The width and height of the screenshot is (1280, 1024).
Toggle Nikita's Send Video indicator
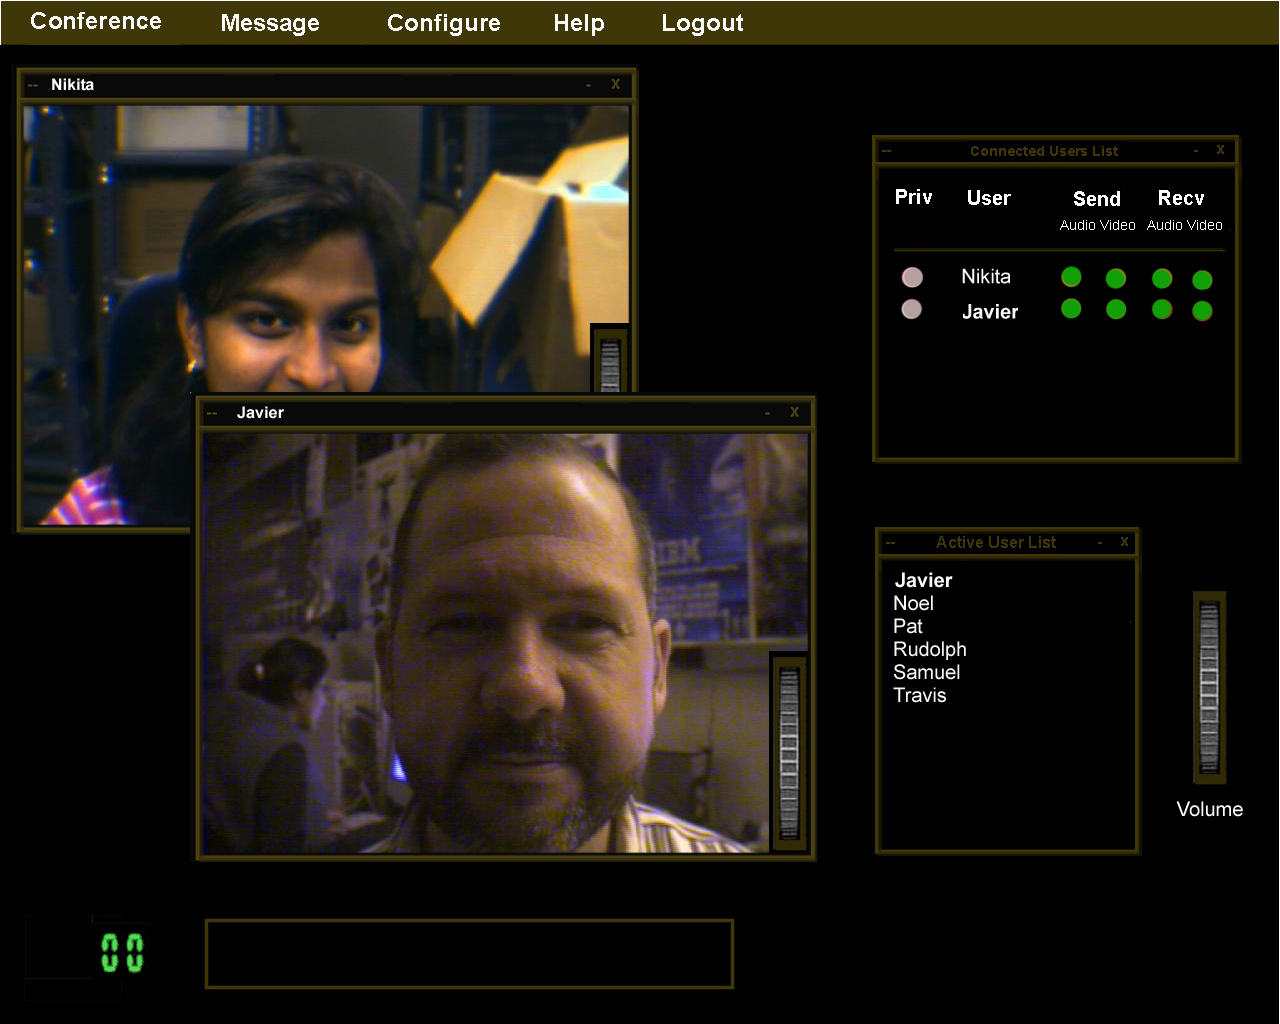(x=1116, y=279)
